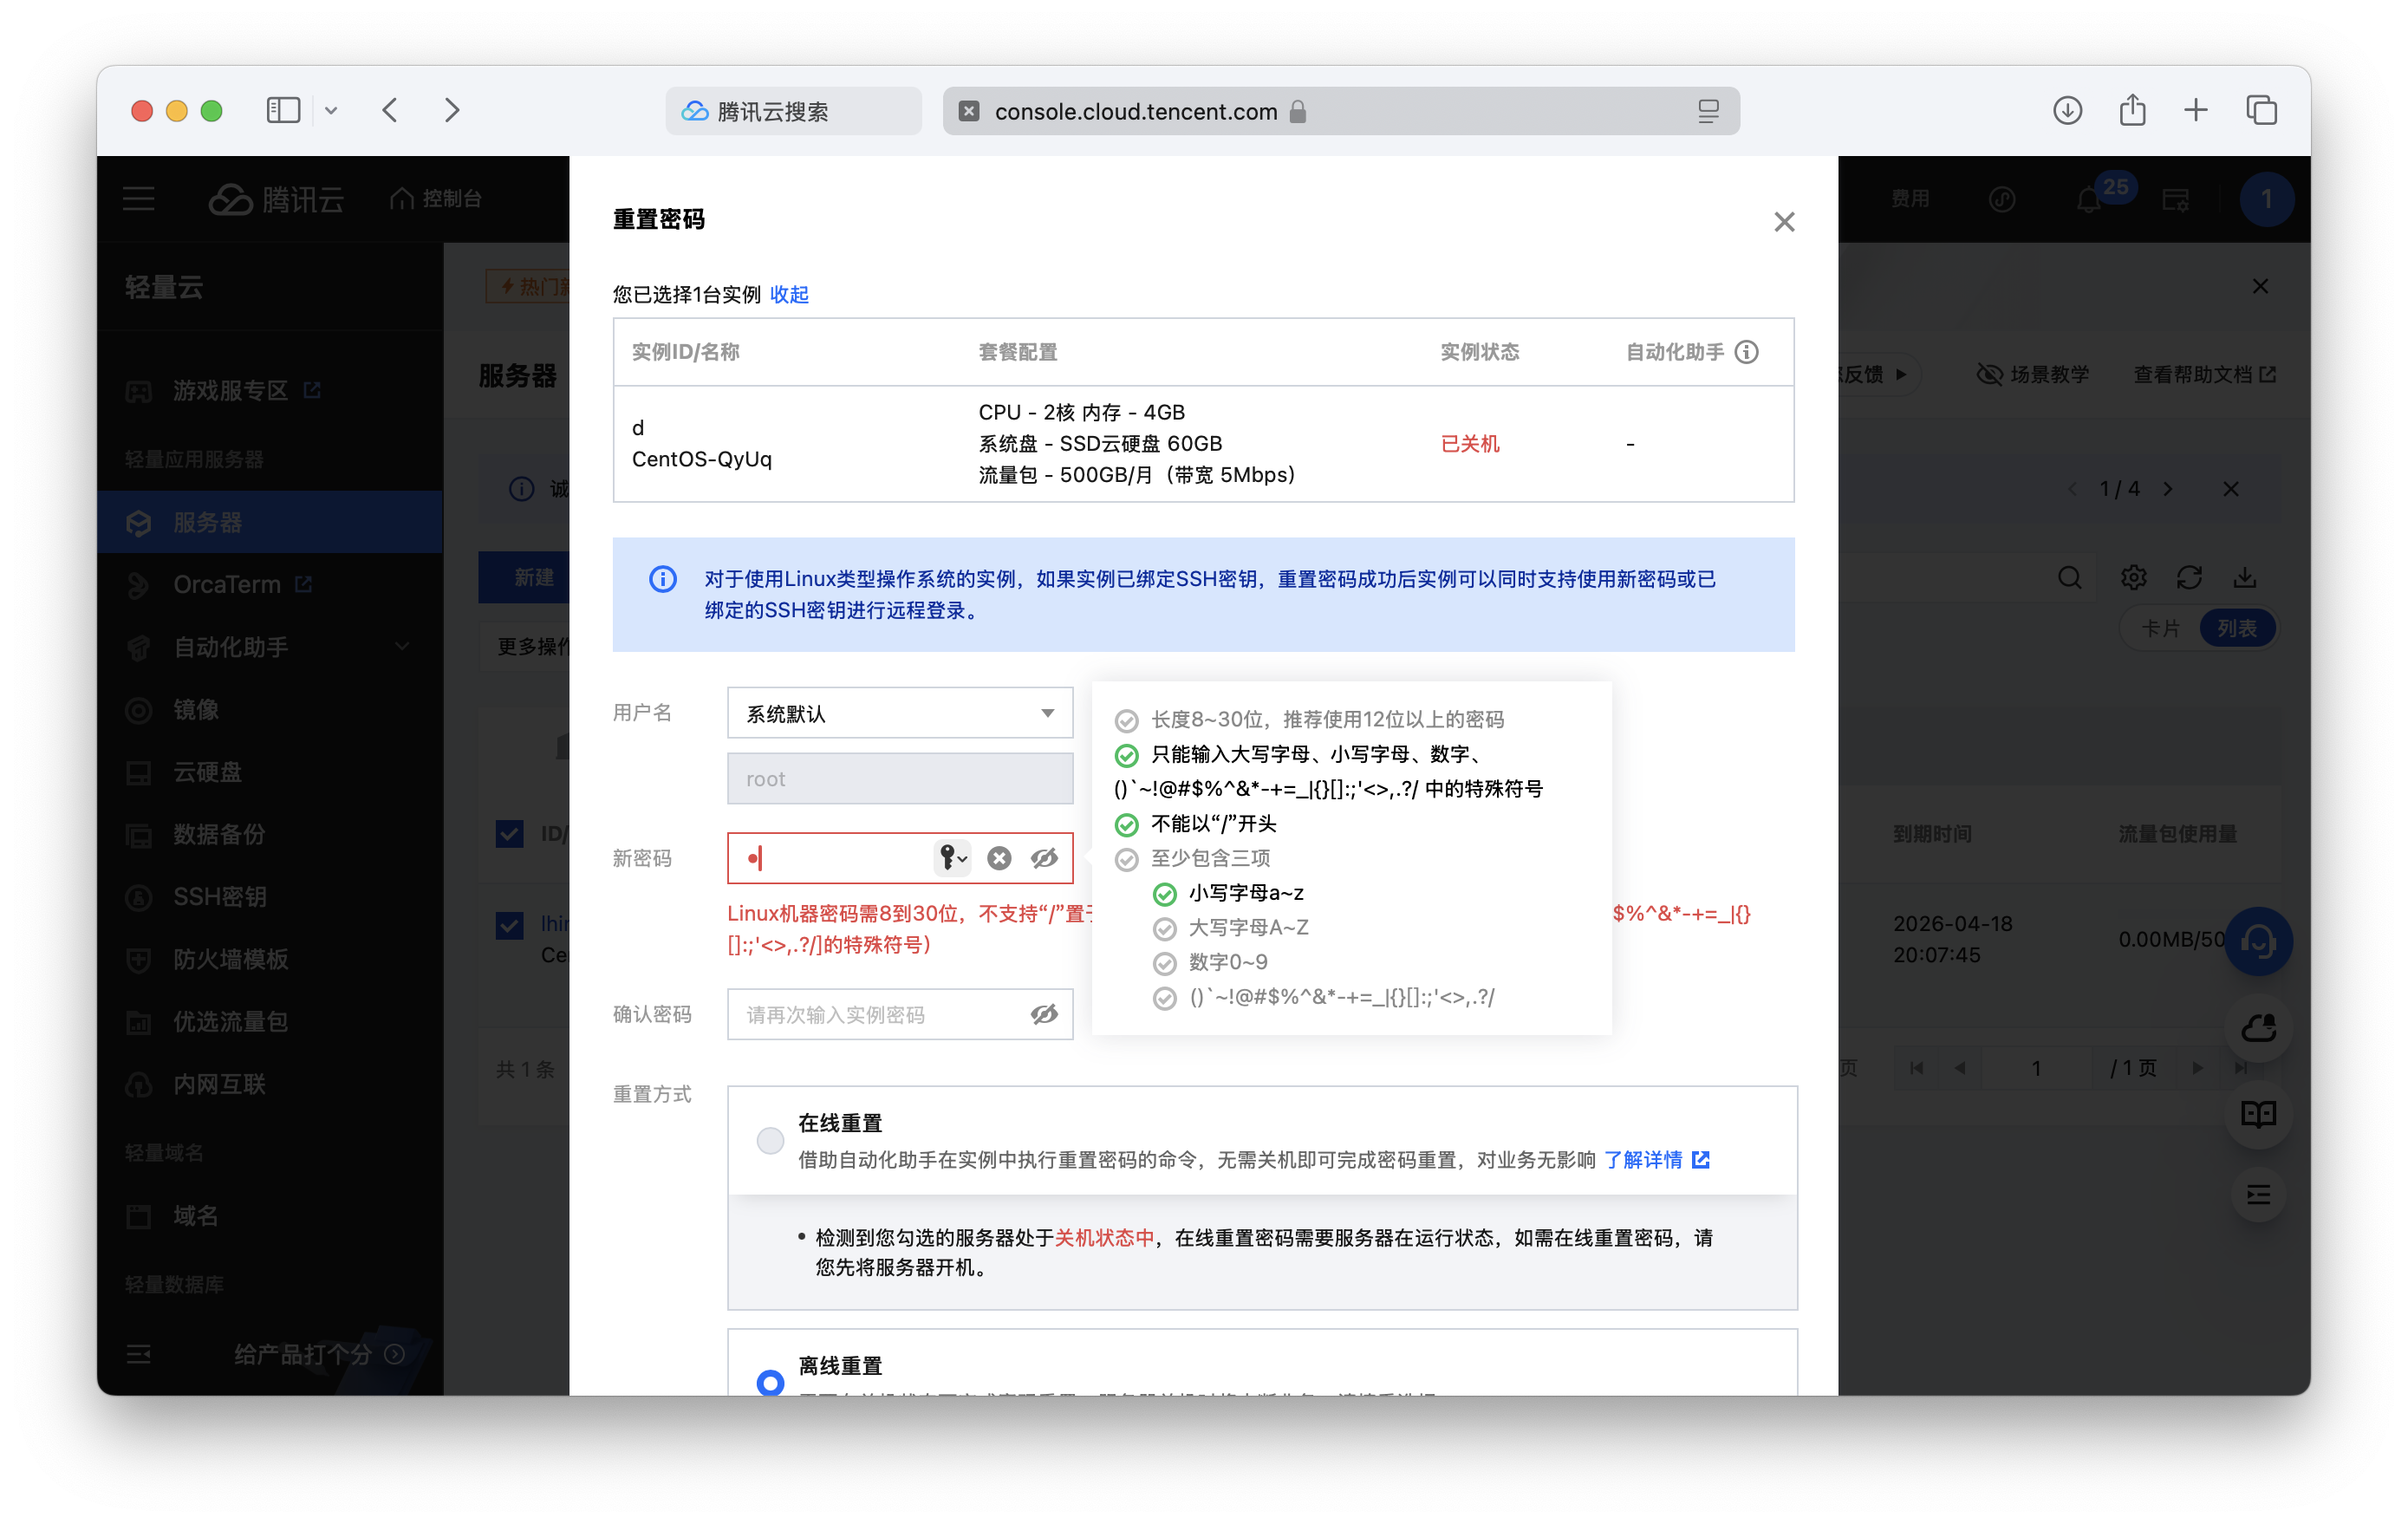Clear the new password field with X icon
The width and height of the screenshot is (2408, 1524).
click(x=998, y=858)
